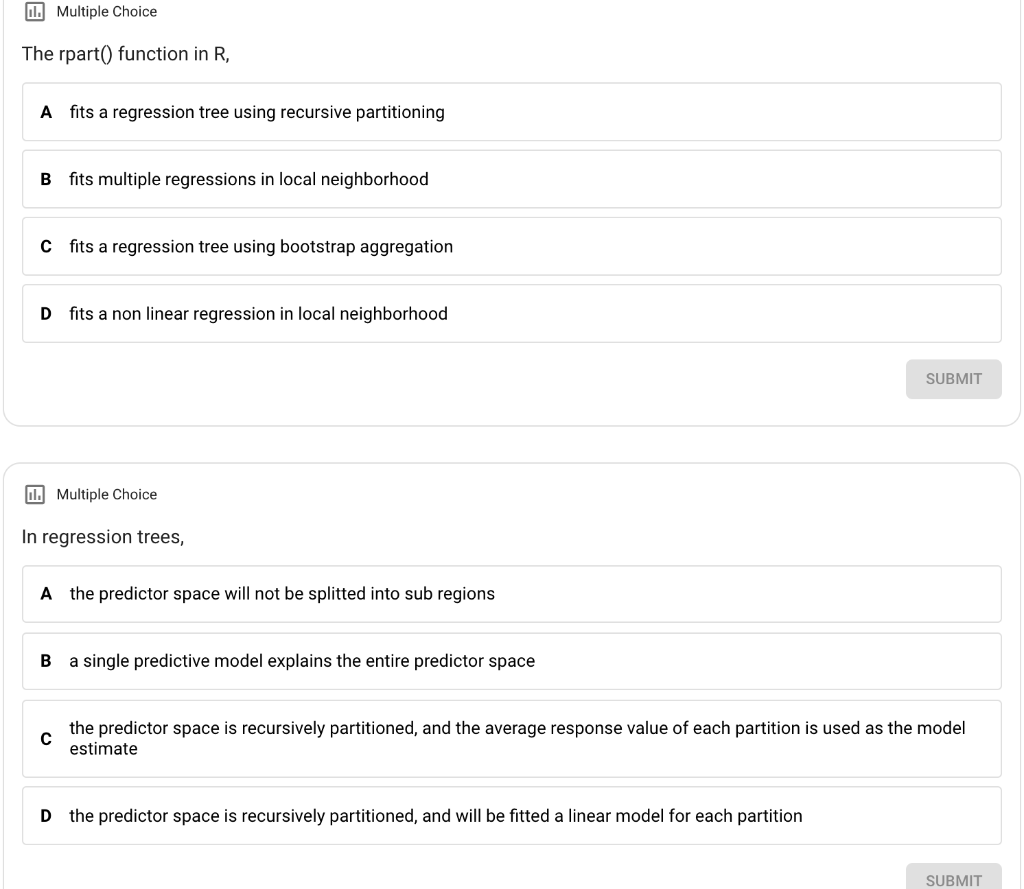Submit the regression trees question
The width and height of the screenshot is (1024, 889).
953,878
